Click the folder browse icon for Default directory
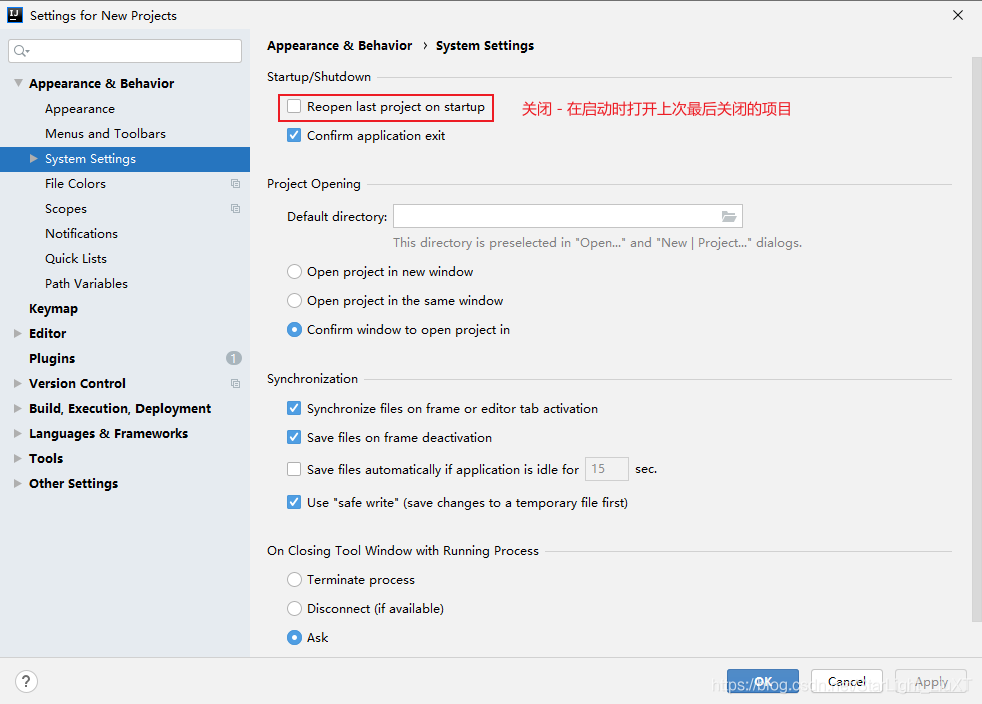Viewport: 982px width, 704px height. (x=728, y=216)
